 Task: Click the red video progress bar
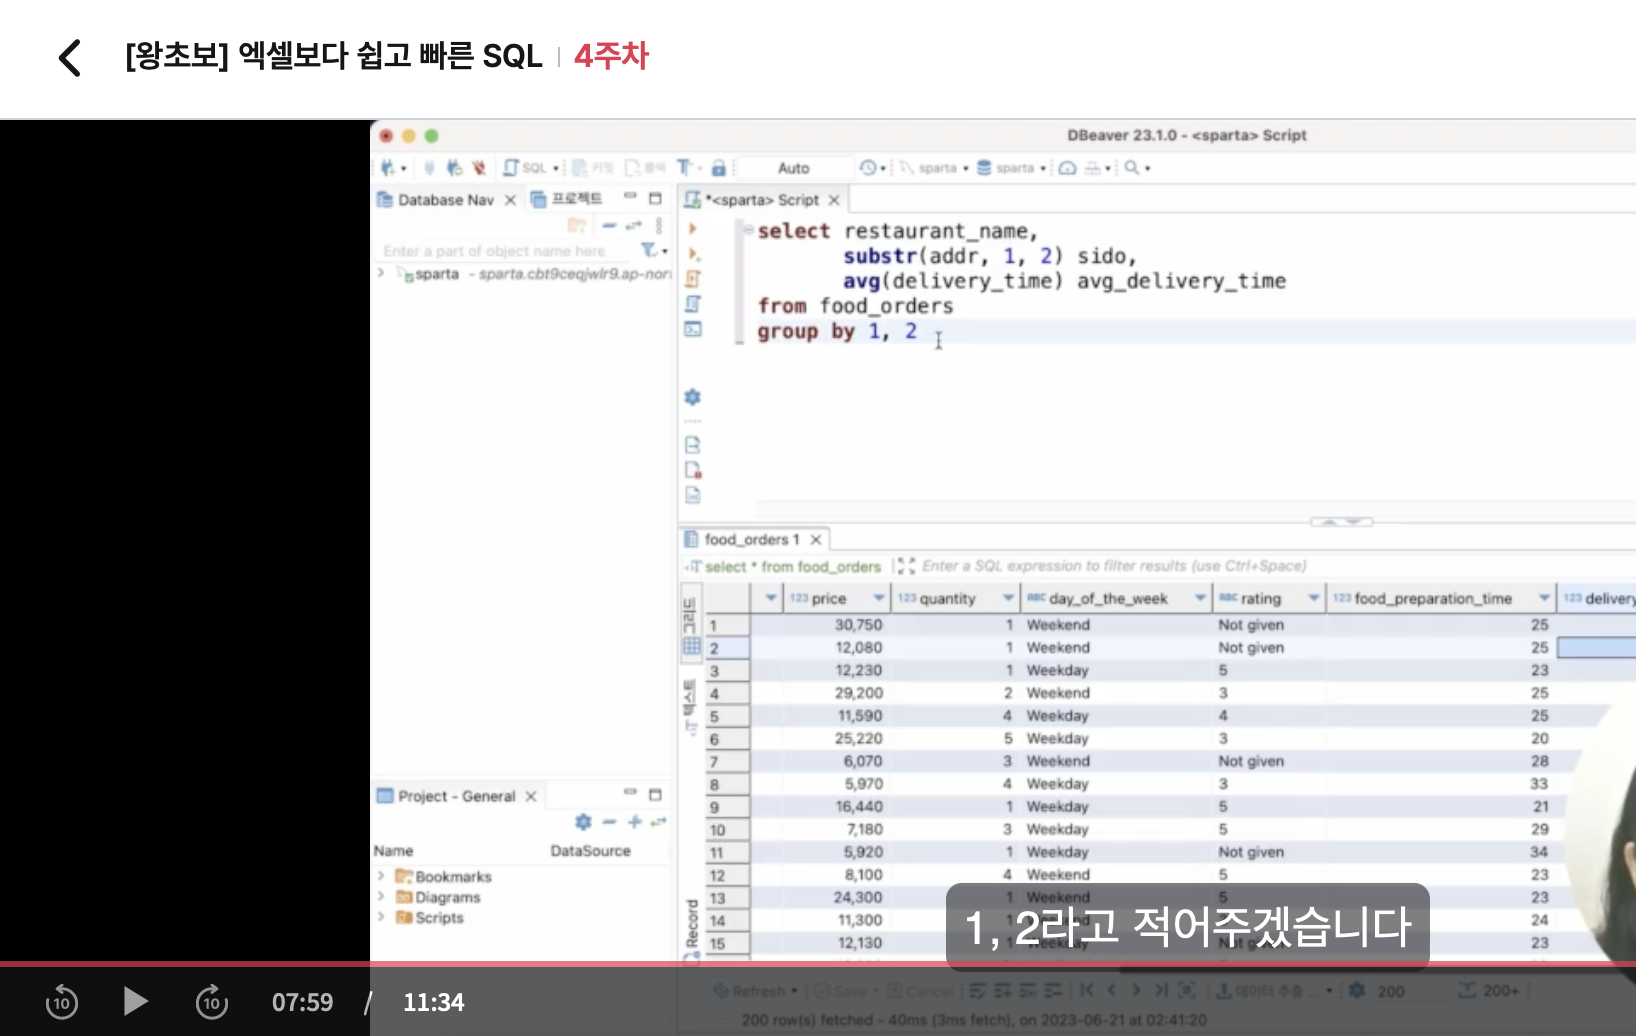(x=818, y=964)
